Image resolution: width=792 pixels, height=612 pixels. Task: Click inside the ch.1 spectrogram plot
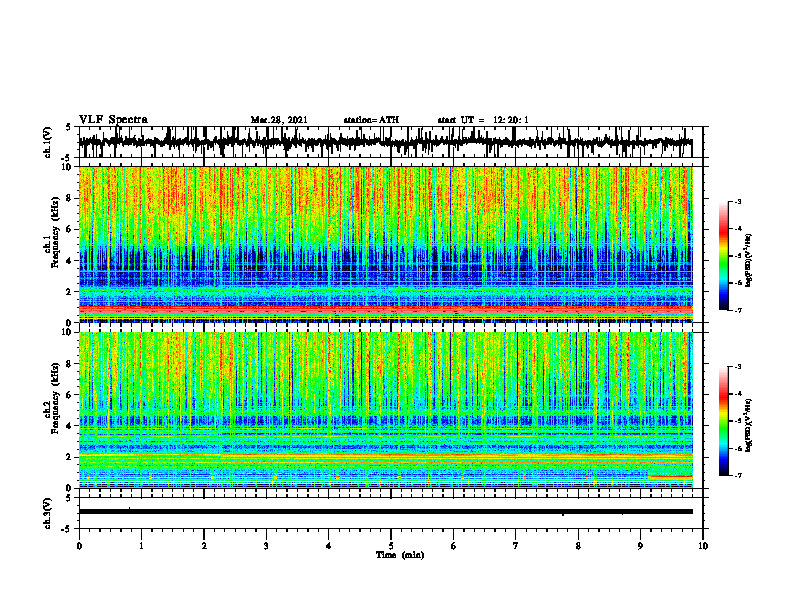pos(385,244)
